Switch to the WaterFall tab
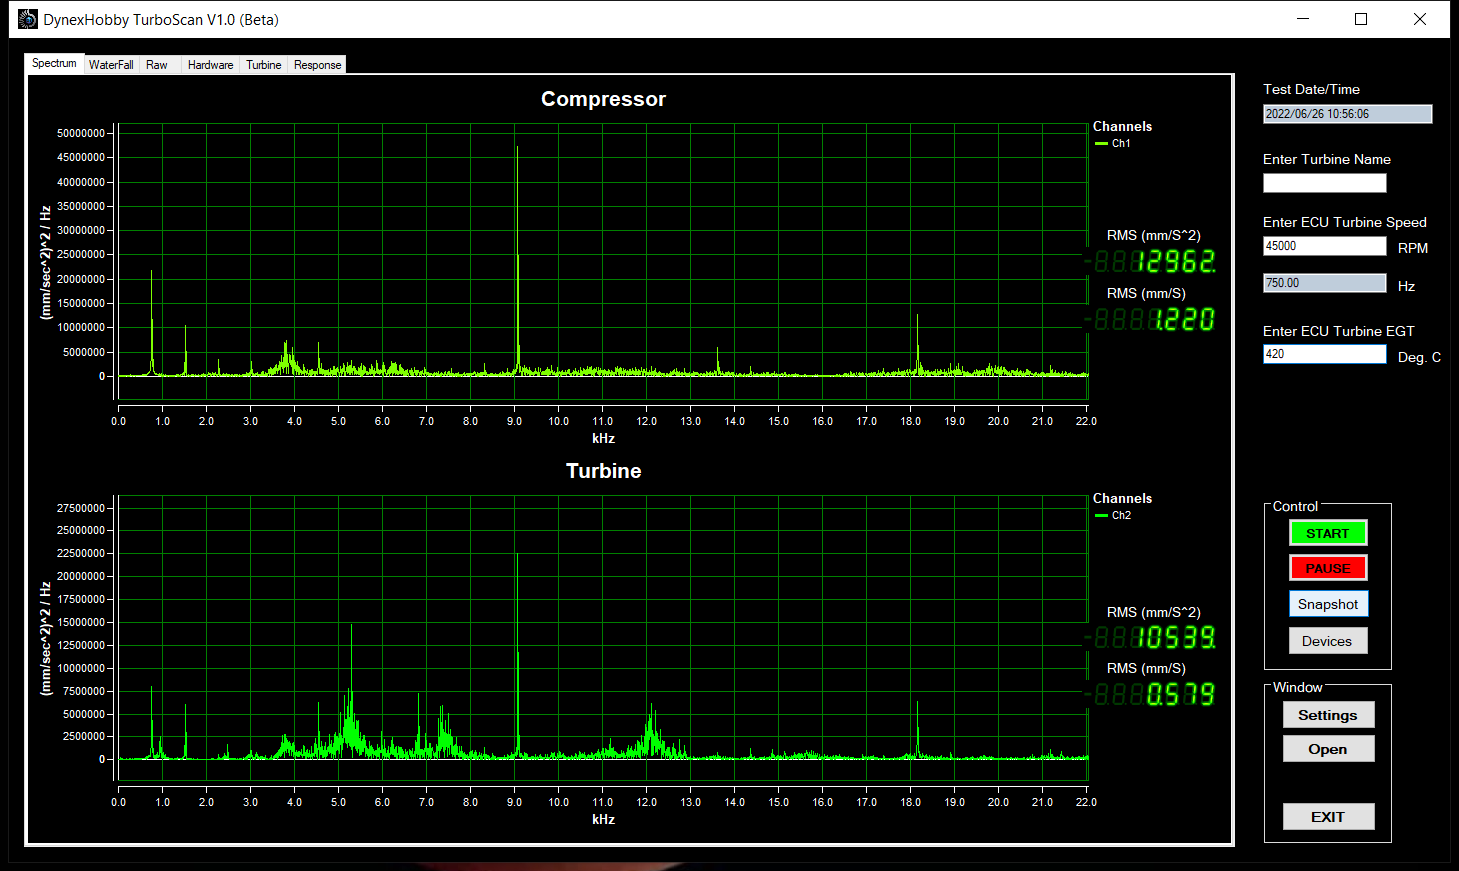Image resolution: width=1459 pixels, height=871 pixels. point(110,64)
